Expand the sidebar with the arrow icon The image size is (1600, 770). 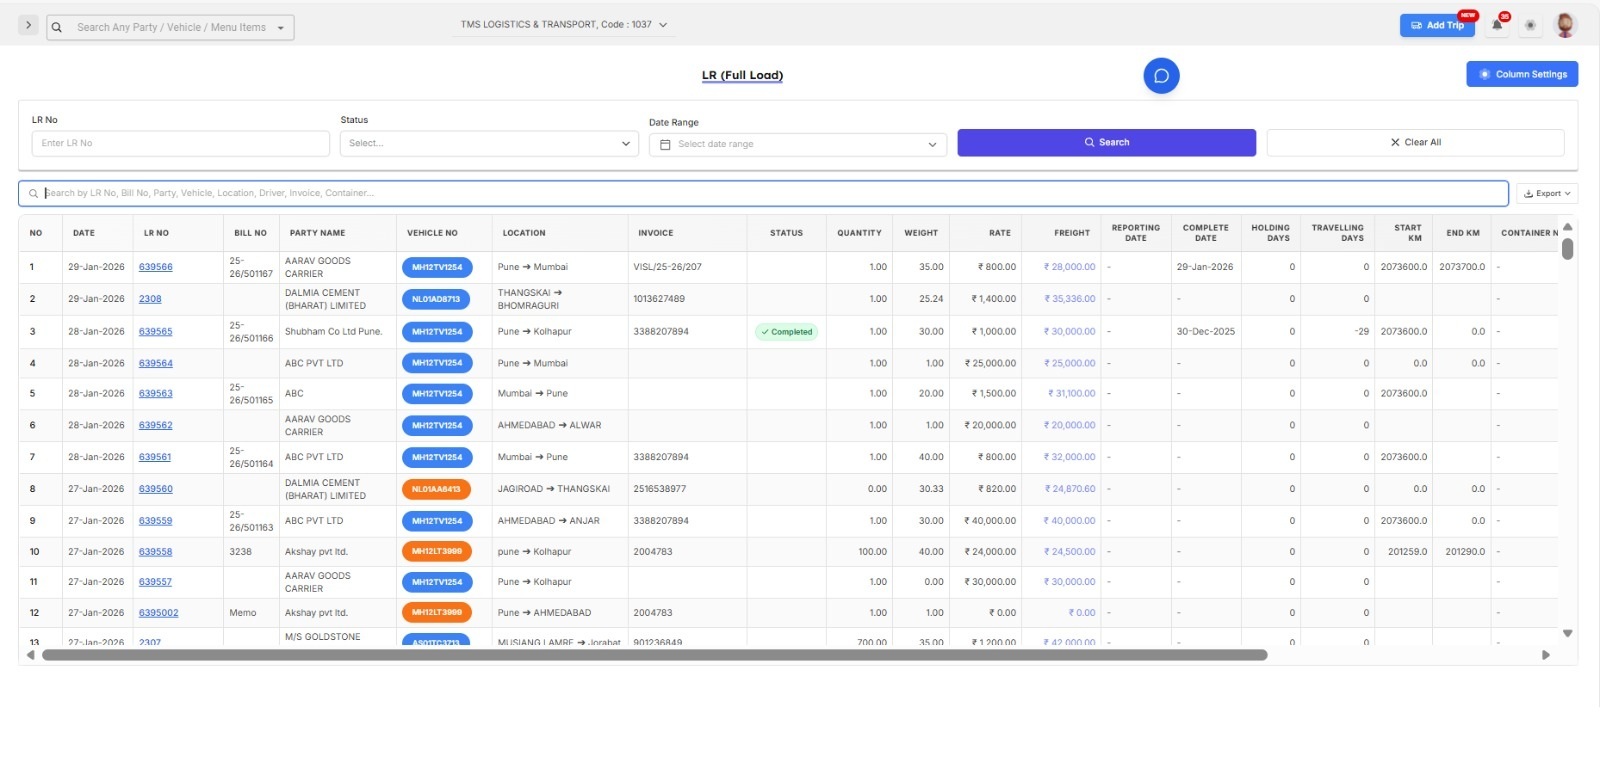click(28, 25)
